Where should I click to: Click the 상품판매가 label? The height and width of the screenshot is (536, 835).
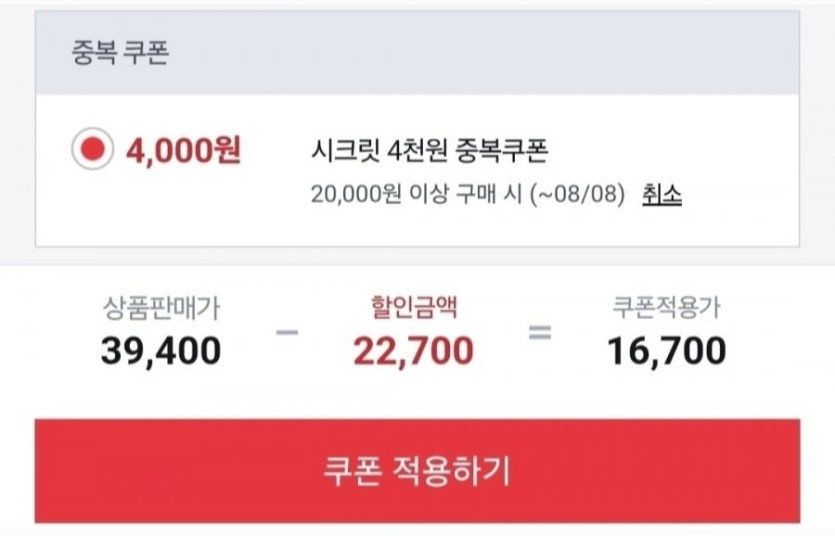(x=160, y=307)
